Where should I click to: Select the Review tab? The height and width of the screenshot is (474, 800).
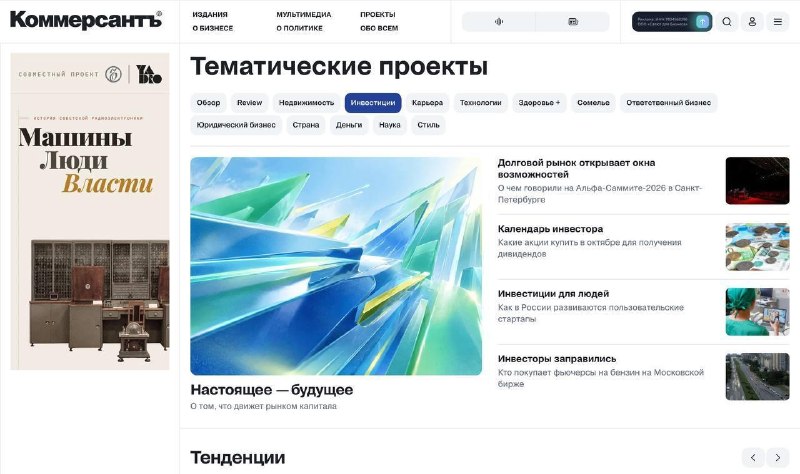point(249,103)
